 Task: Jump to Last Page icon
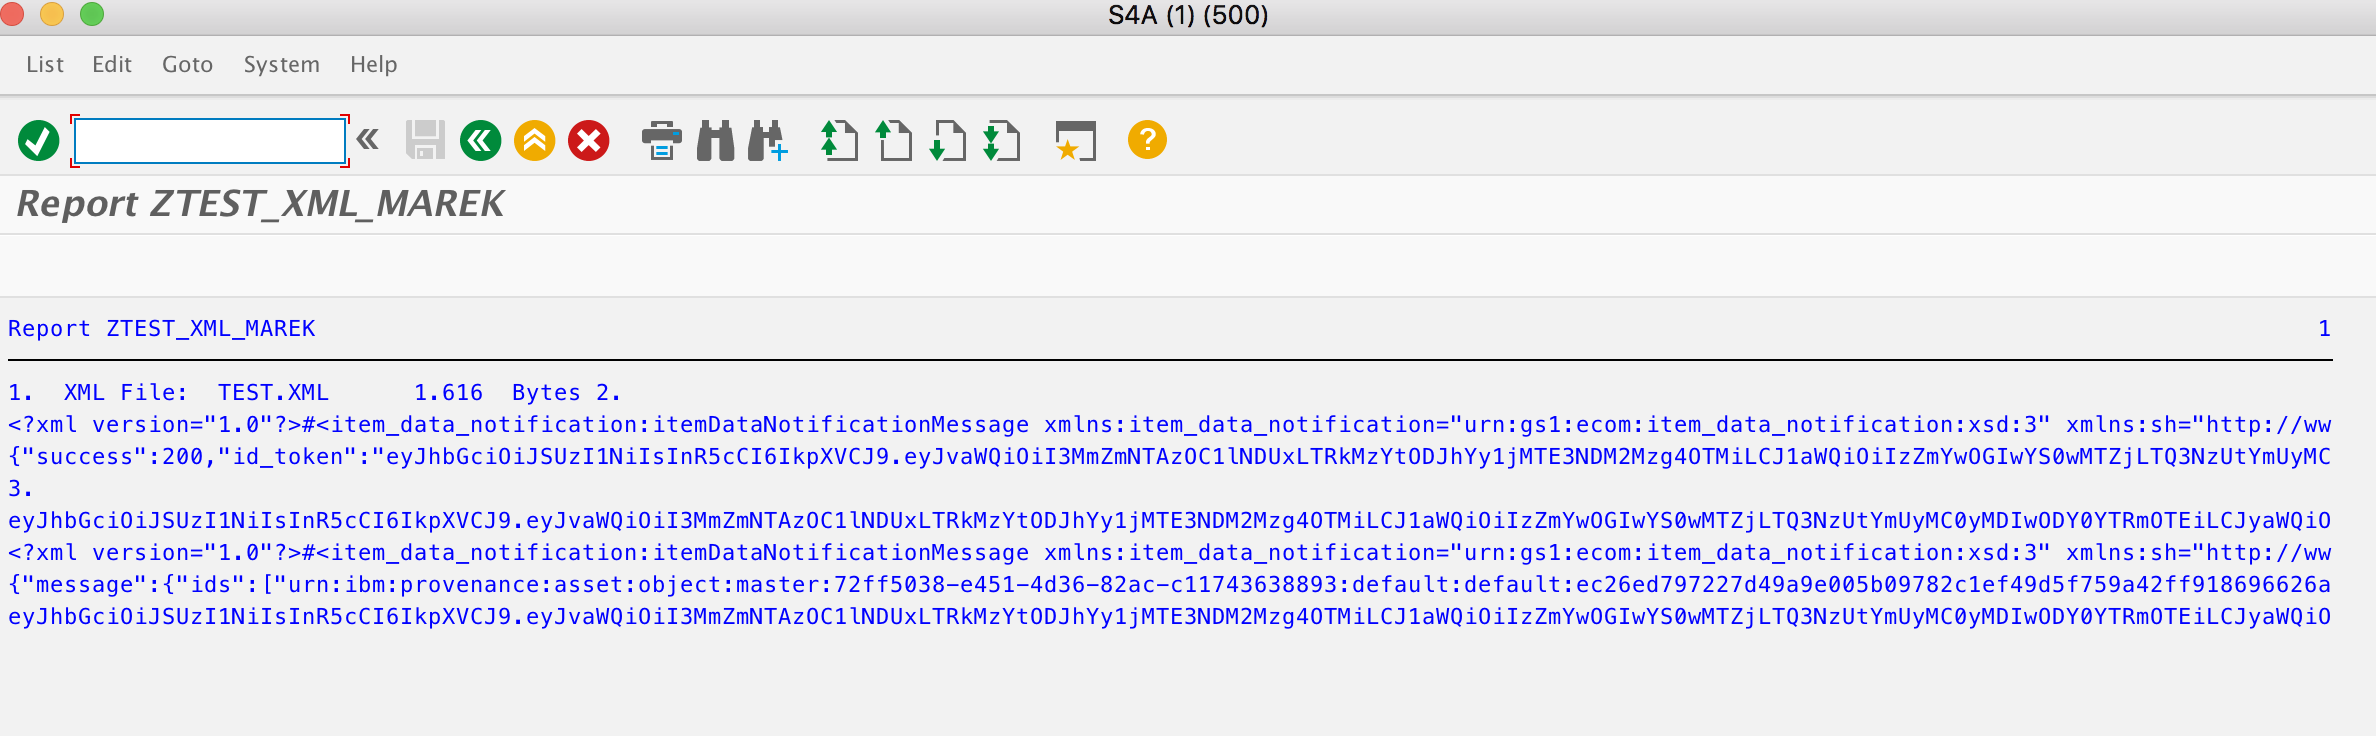(1002, 141)
